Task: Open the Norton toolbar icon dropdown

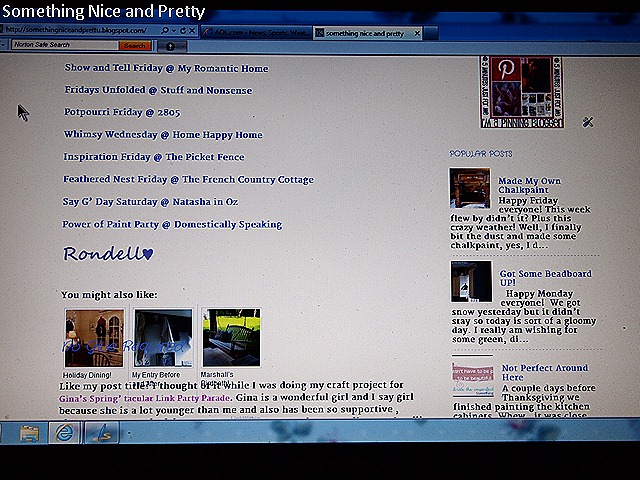Action: pos(173,47)
